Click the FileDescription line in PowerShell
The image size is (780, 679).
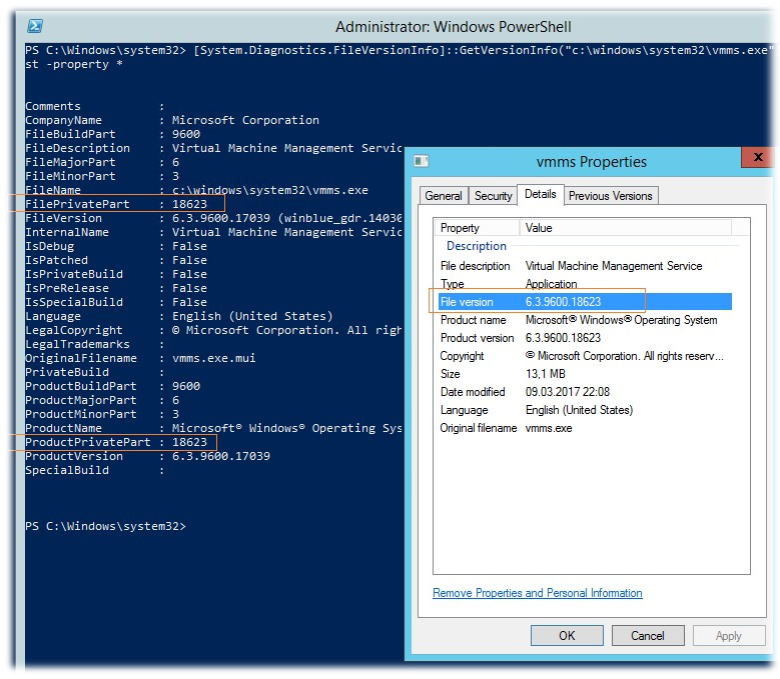pos(214,148)
